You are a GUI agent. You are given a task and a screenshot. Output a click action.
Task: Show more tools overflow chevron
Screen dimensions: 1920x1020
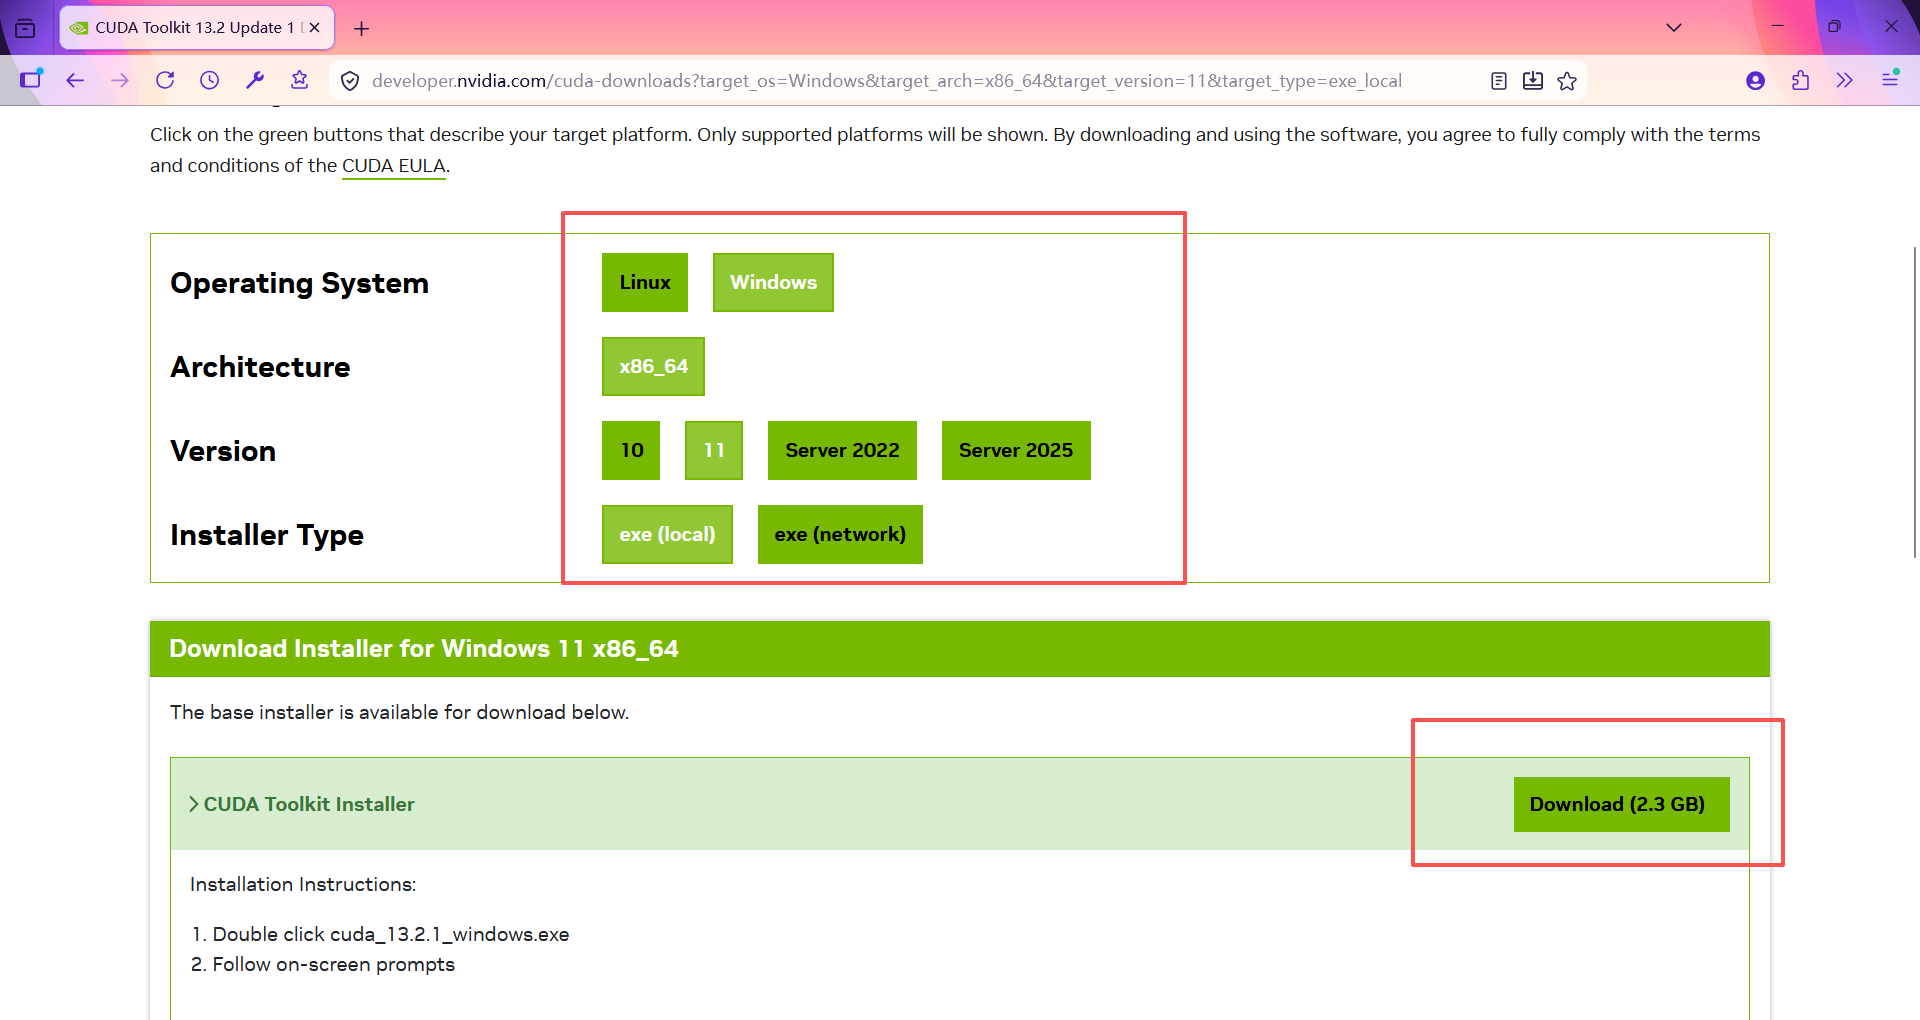pos(1845,80)
